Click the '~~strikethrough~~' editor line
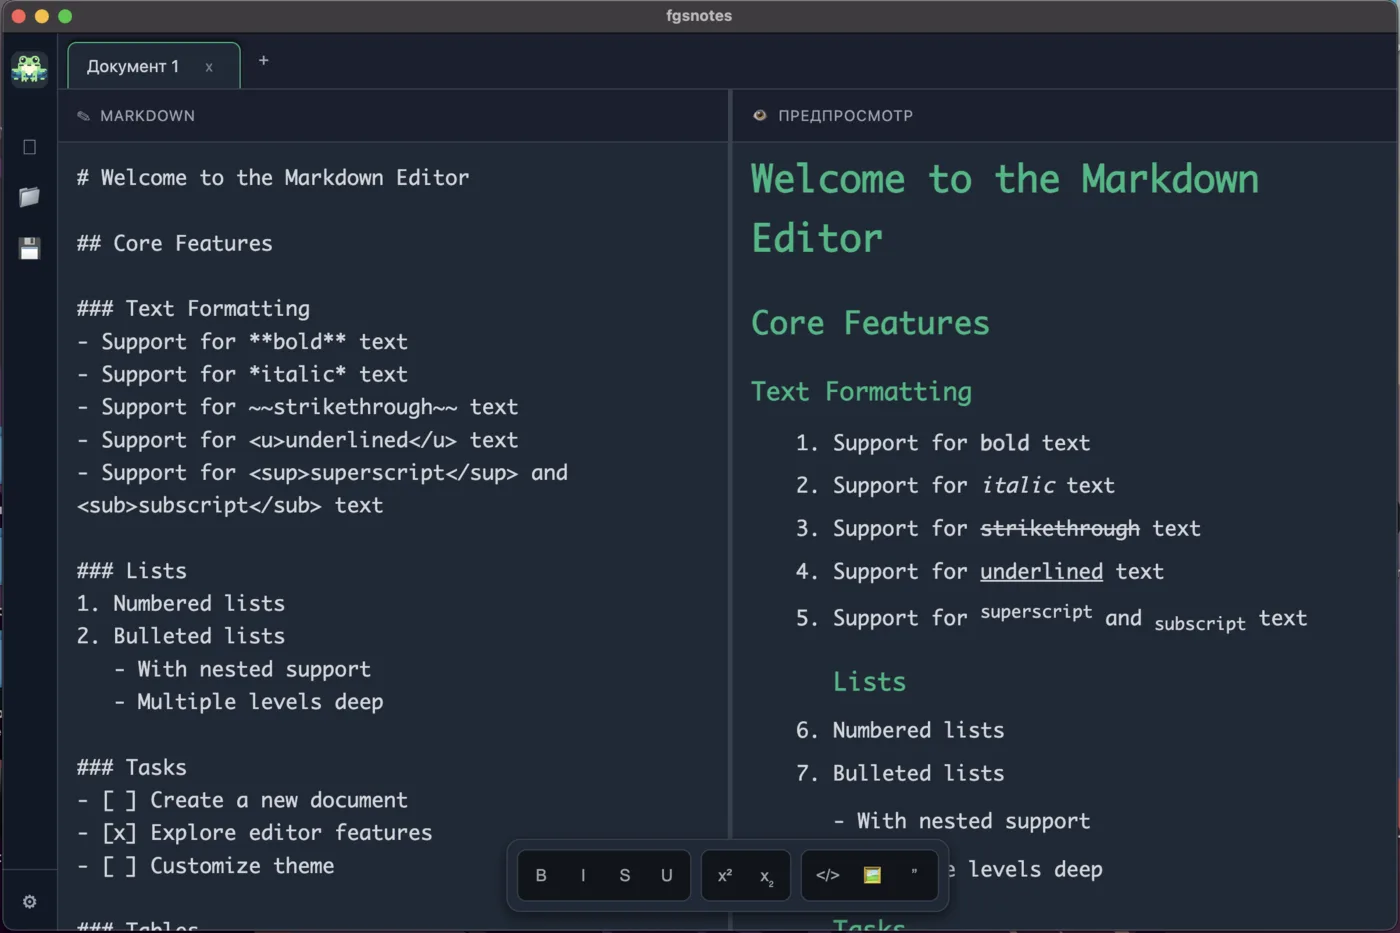 (x=297, y=407)
